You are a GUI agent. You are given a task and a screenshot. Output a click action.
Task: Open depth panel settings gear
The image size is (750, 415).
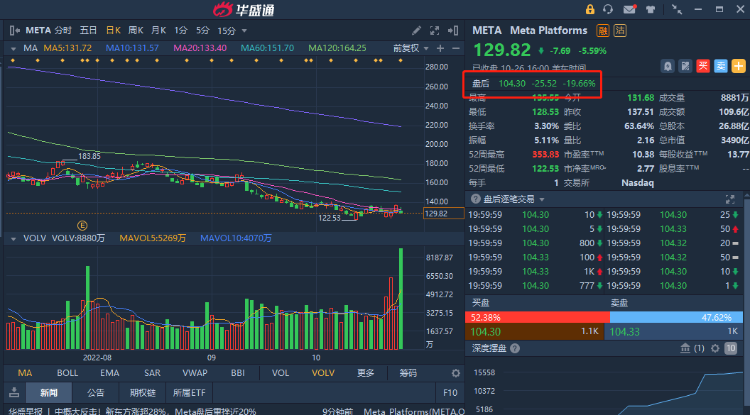click(715, 348)
